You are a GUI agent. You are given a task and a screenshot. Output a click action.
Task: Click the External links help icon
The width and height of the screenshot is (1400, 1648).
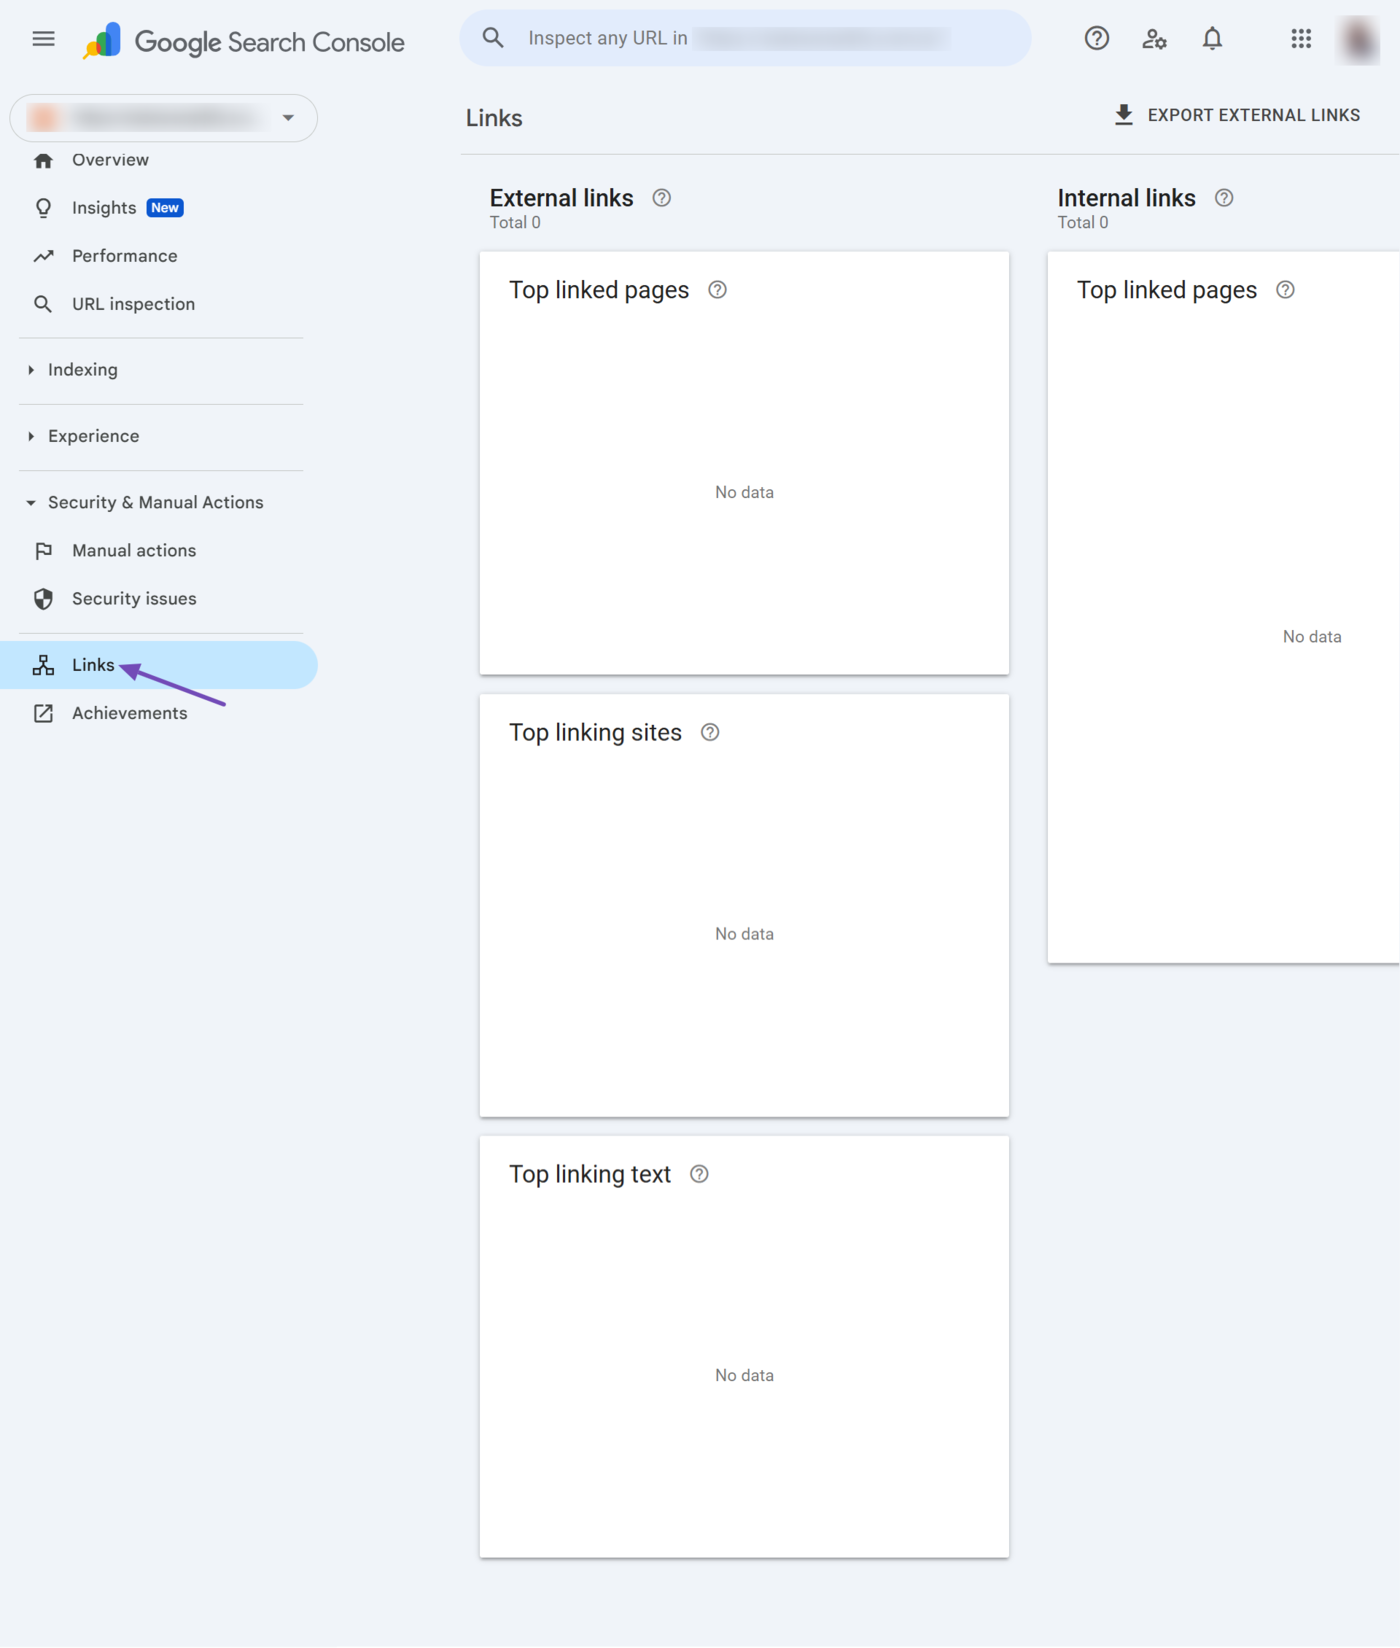tap(661, 198)
